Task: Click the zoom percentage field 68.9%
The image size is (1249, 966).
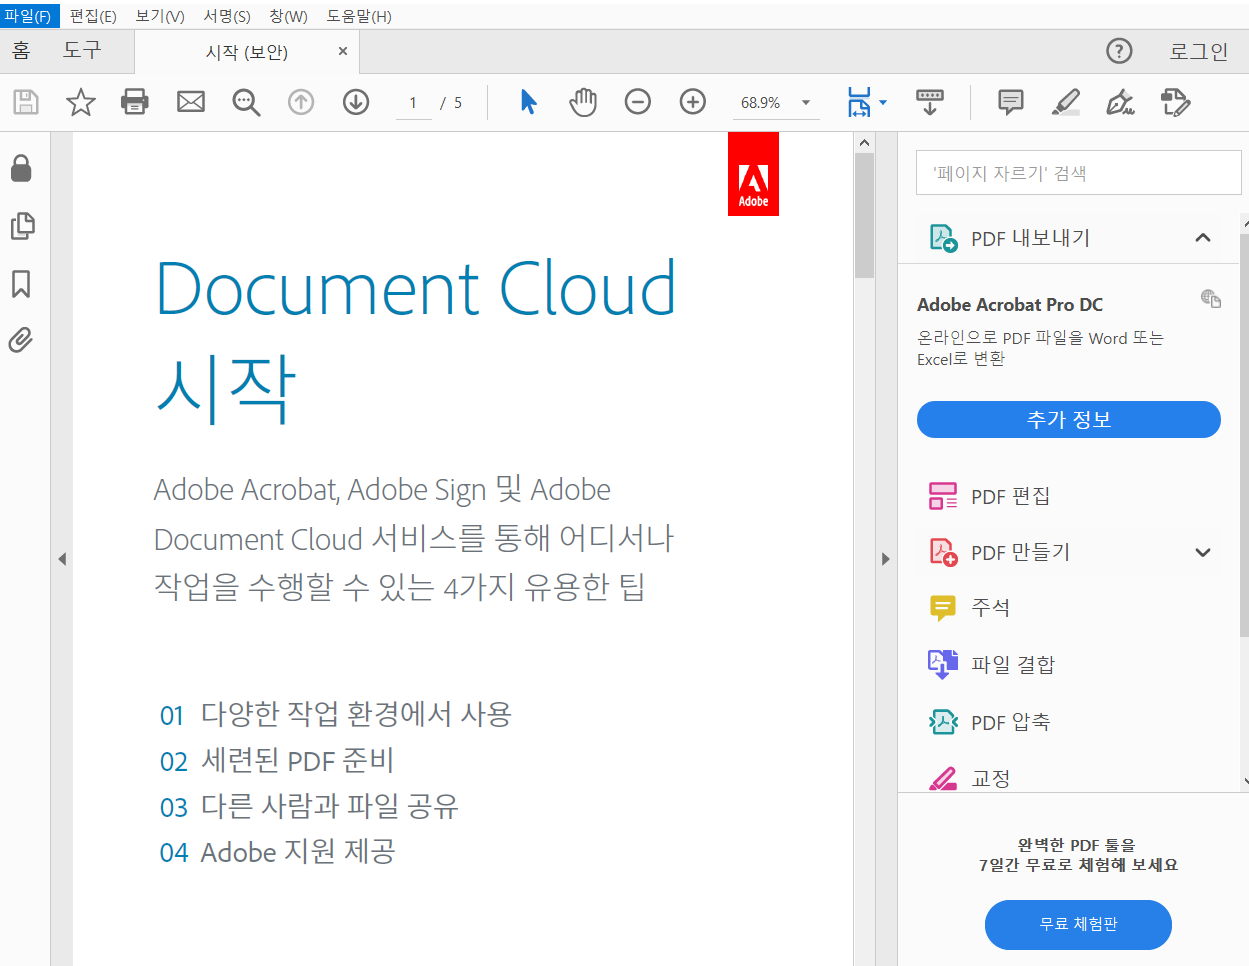Action: point(761,102)
